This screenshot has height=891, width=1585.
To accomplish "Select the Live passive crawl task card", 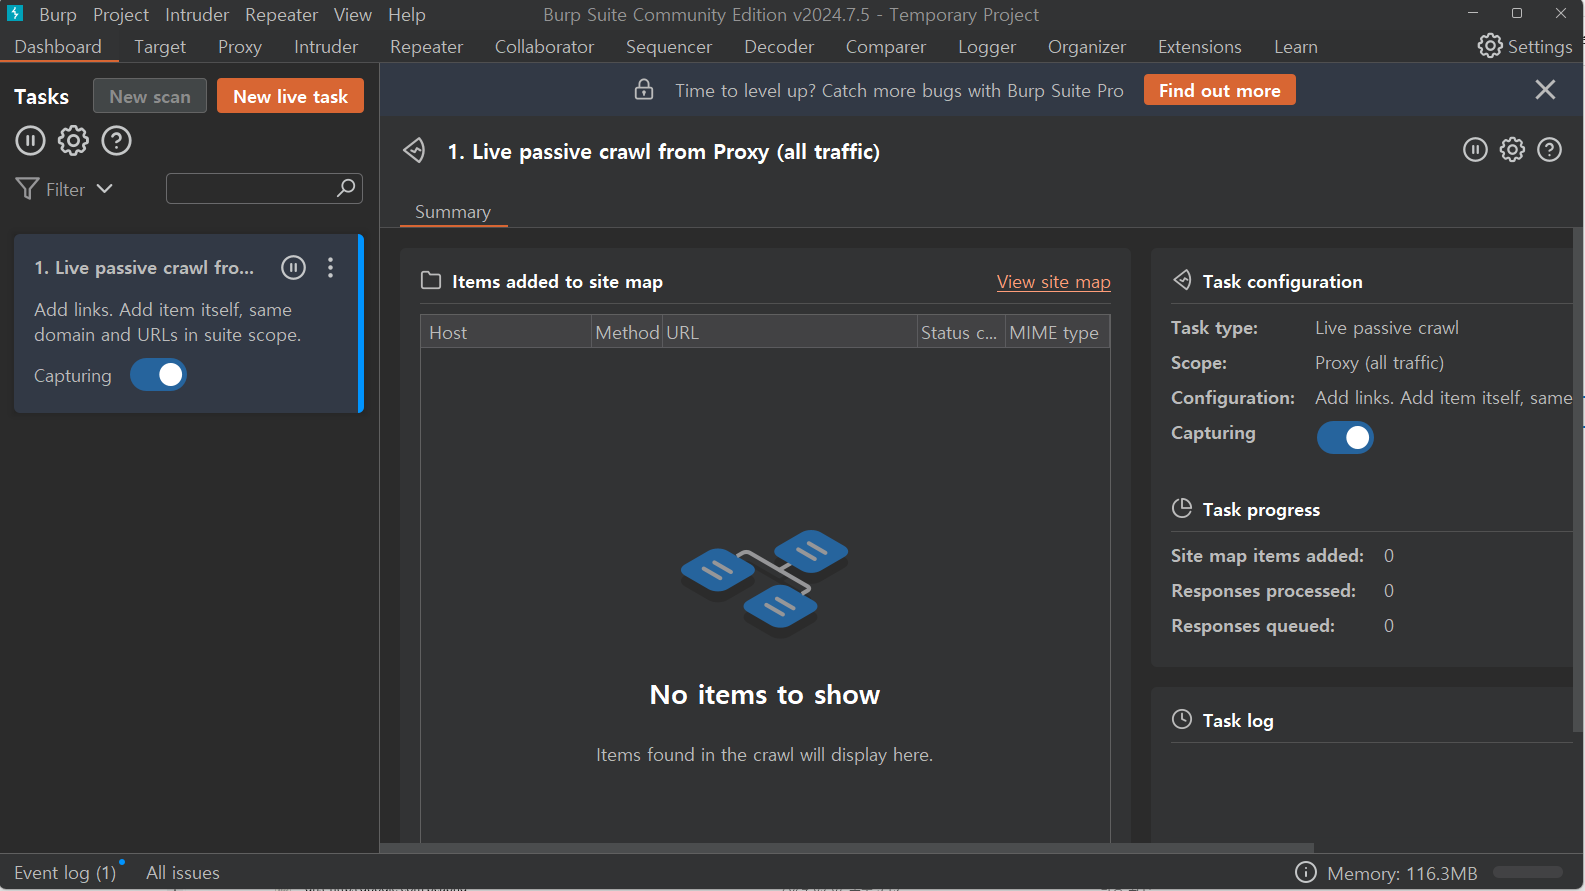I will (x=188, y=323).
